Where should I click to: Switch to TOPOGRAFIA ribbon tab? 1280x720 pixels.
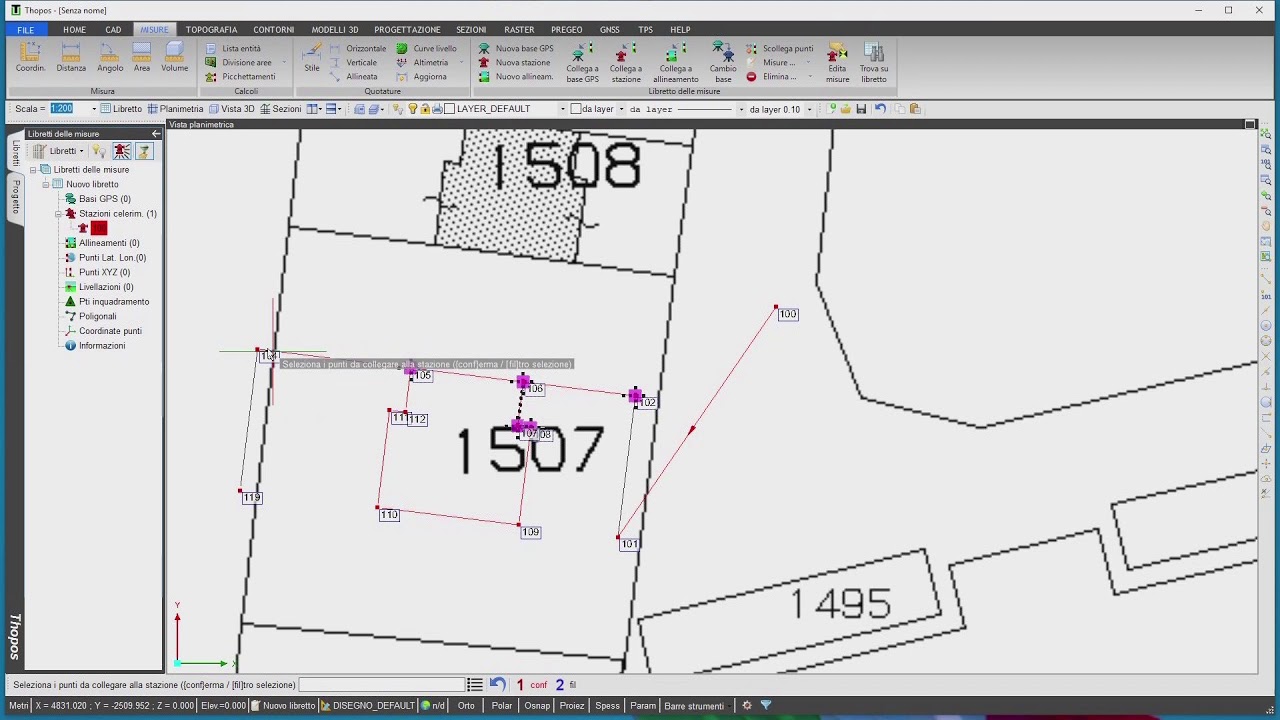pyautogui.click(x=211, y=30)
